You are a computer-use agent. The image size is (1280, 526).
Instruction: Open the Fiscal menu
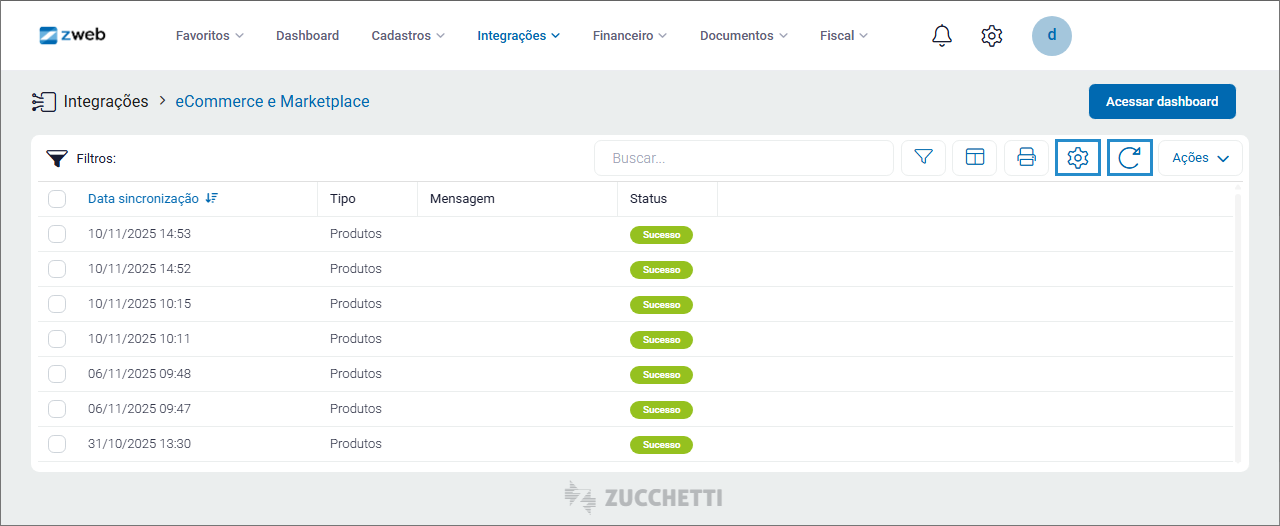pos(843,36)
